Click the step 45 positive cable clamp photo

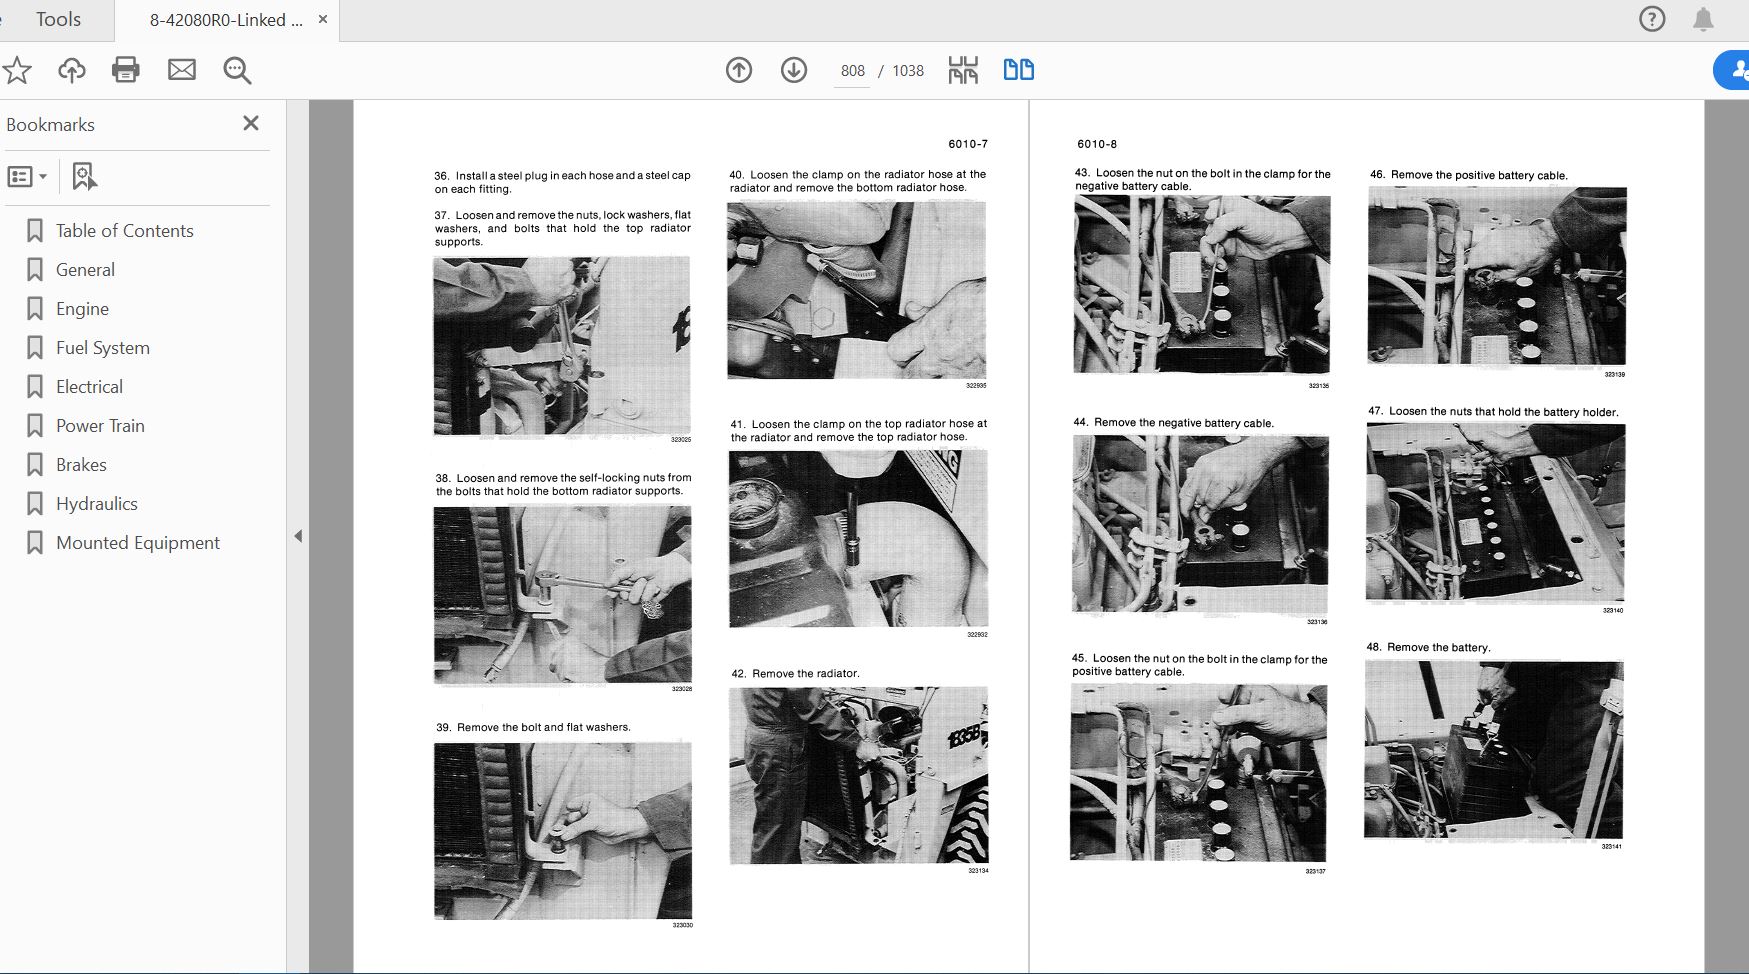coord(1199,772)
